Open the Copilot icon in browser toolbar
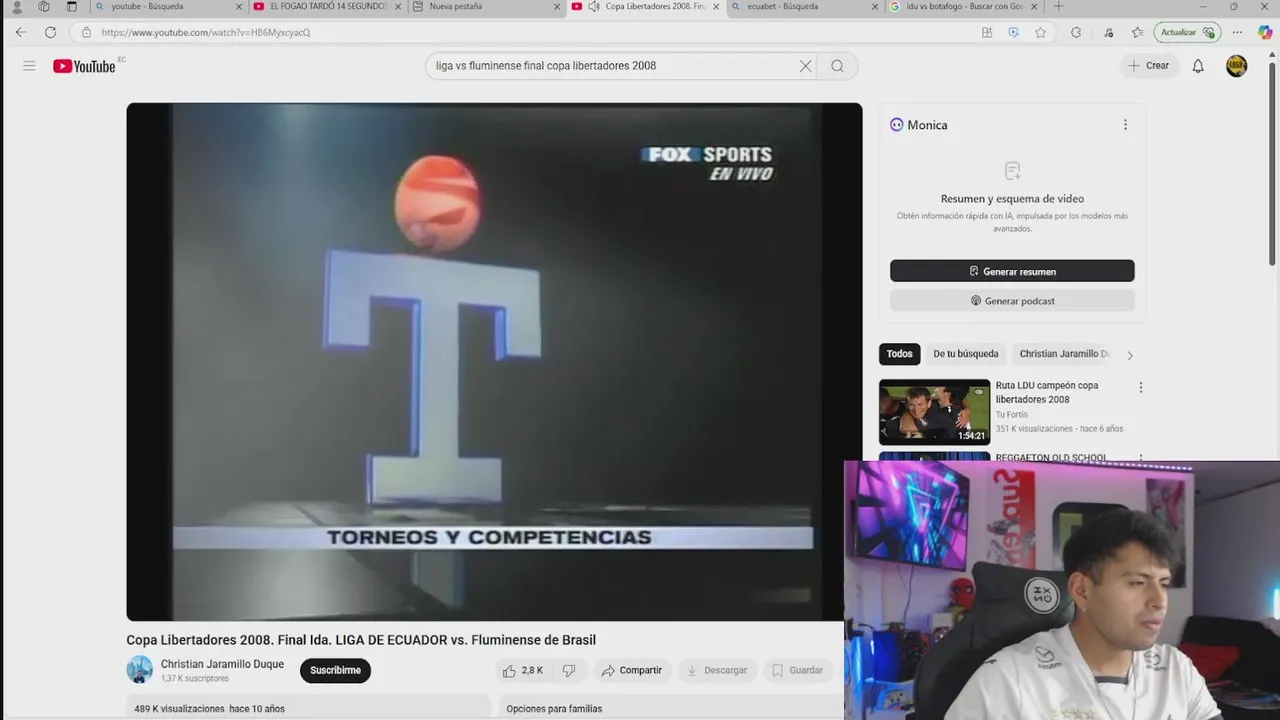Viewport: 1280px width, 720px height. click(x=1264, y=32)
